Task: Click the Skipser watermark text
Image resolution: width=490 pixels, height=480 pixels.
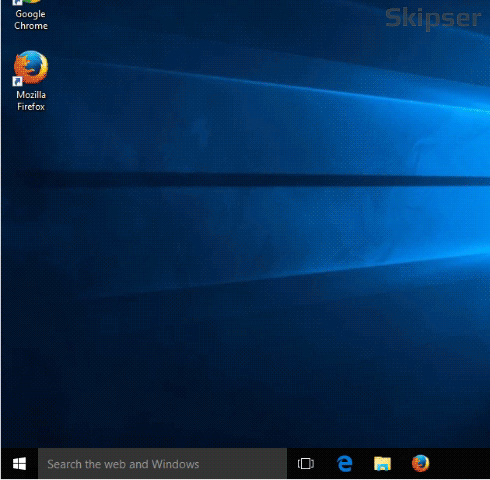Action: coord(433,19)
